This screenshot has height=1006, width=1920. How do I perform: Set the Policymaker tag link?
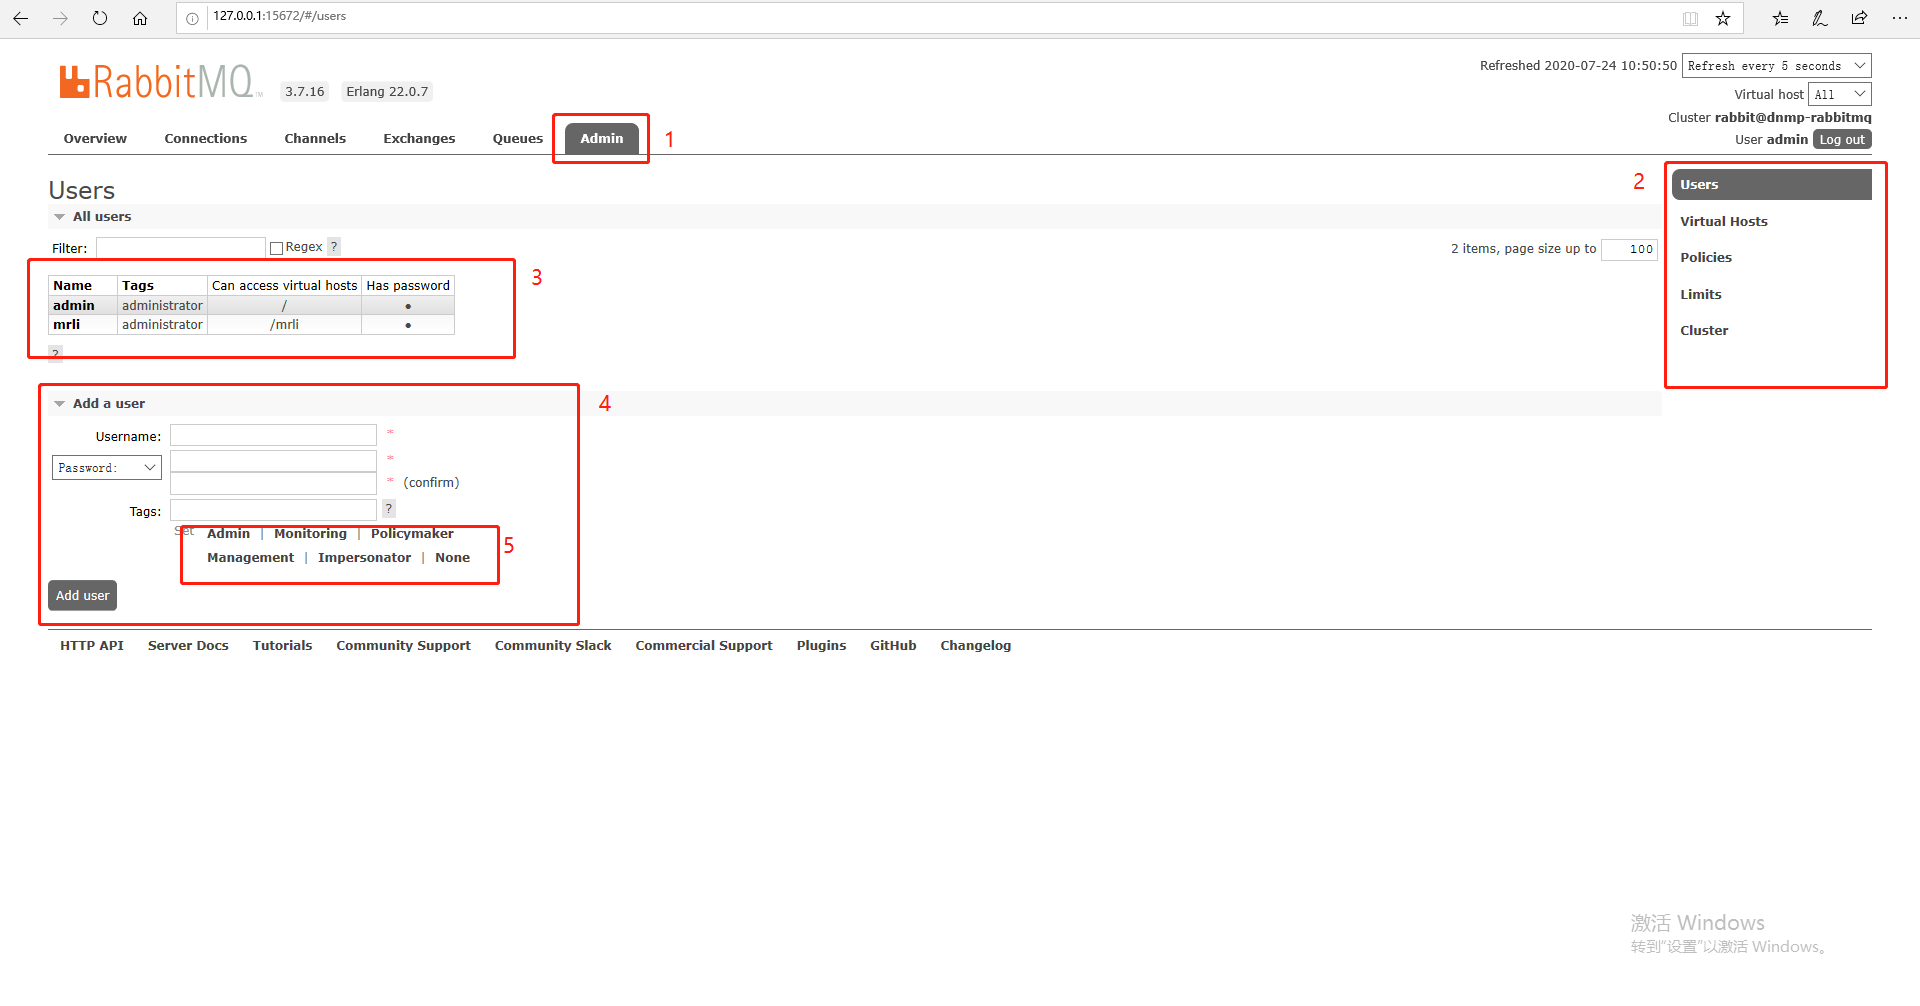[x=412, y=533]
